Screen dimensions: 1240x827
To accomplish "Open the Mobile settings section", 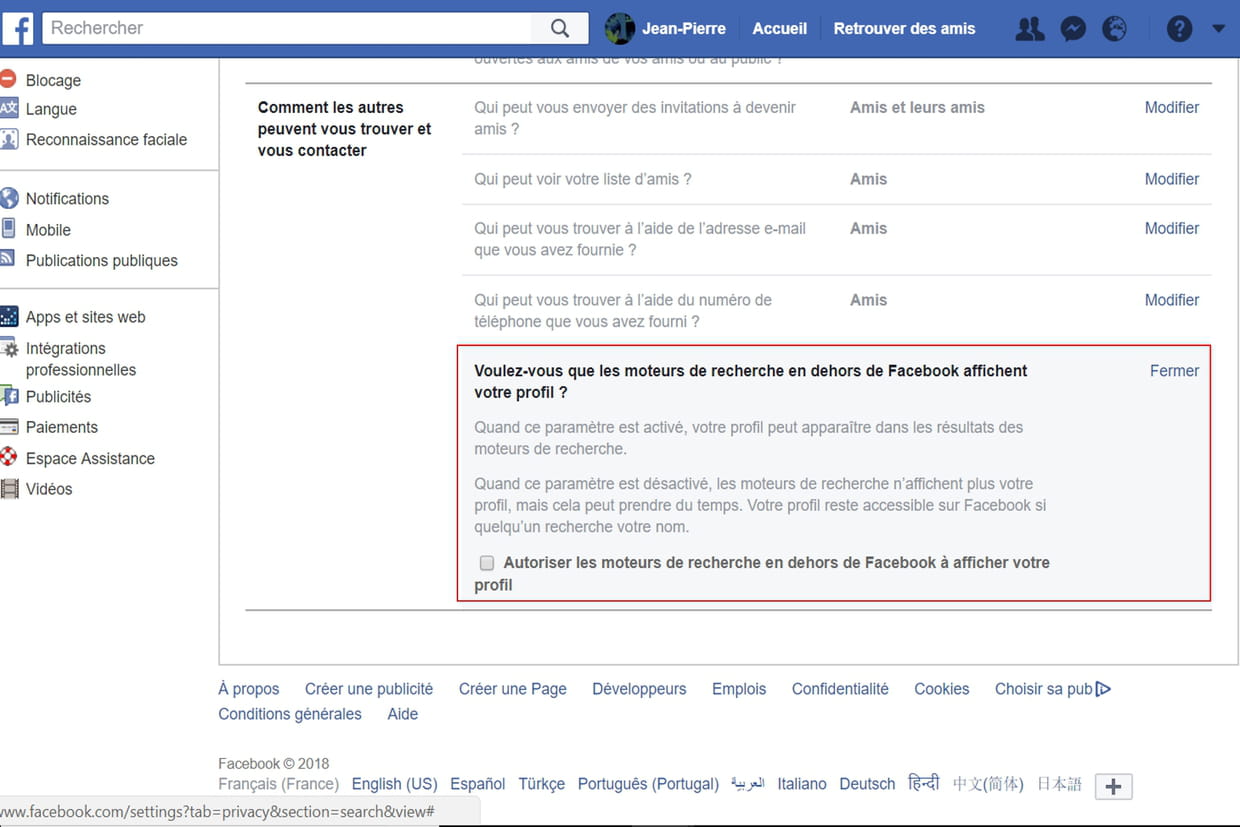I will (x=48, y=230).
